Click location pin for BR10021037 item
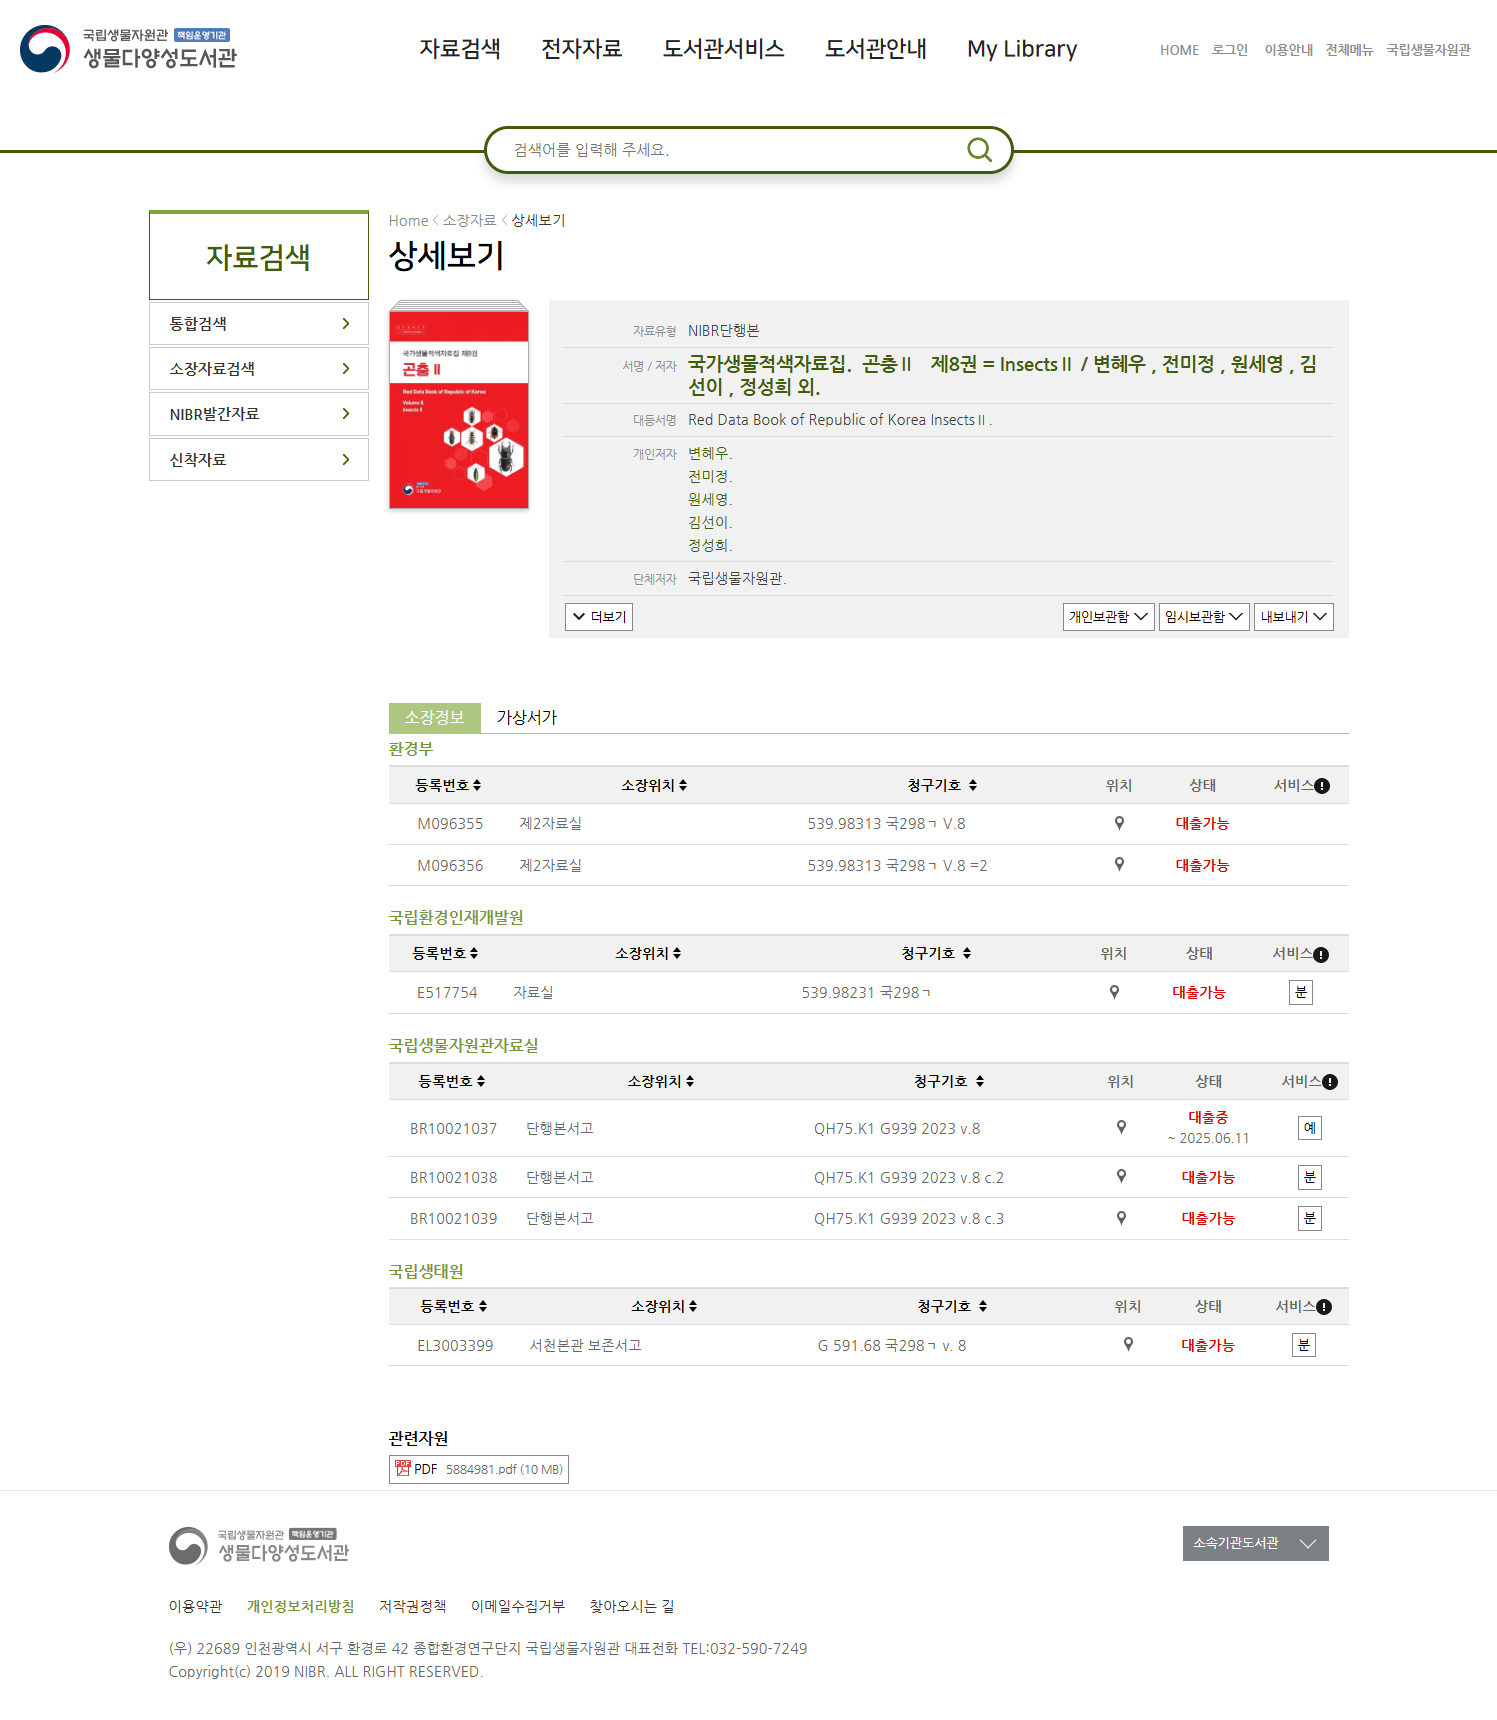Screen dimensions: 1497x1720 click(1121, 1127)
